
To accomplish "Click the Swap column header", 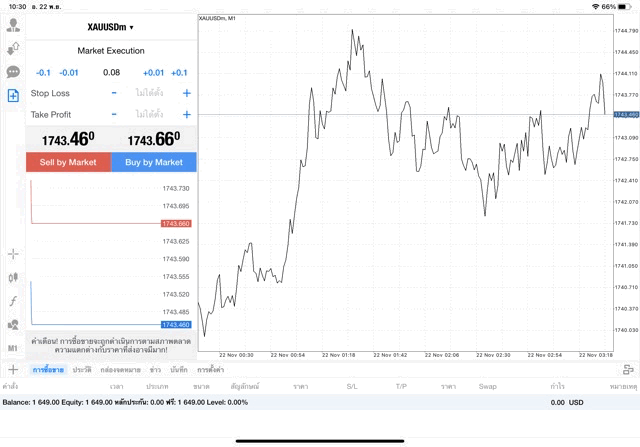I will 488,386.
